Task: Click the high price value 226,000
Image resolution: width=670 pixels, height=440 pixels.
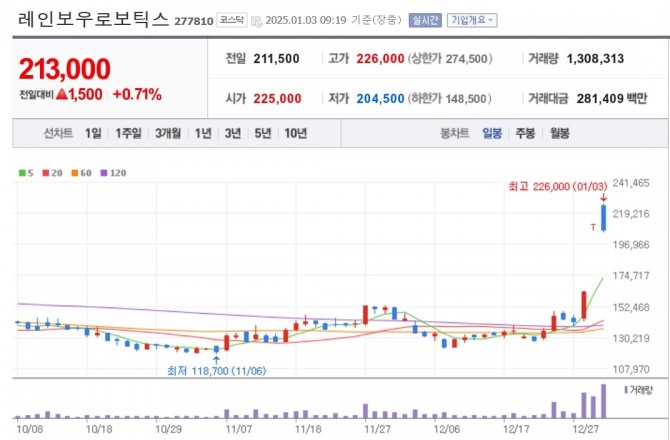Action: 380,59
